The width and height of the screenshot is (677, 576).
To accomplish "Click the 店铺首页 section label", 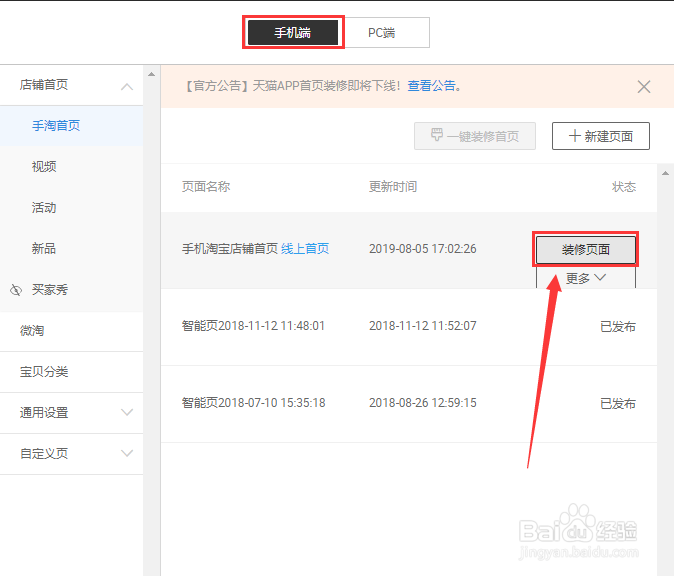I will (x=44, y=85).
